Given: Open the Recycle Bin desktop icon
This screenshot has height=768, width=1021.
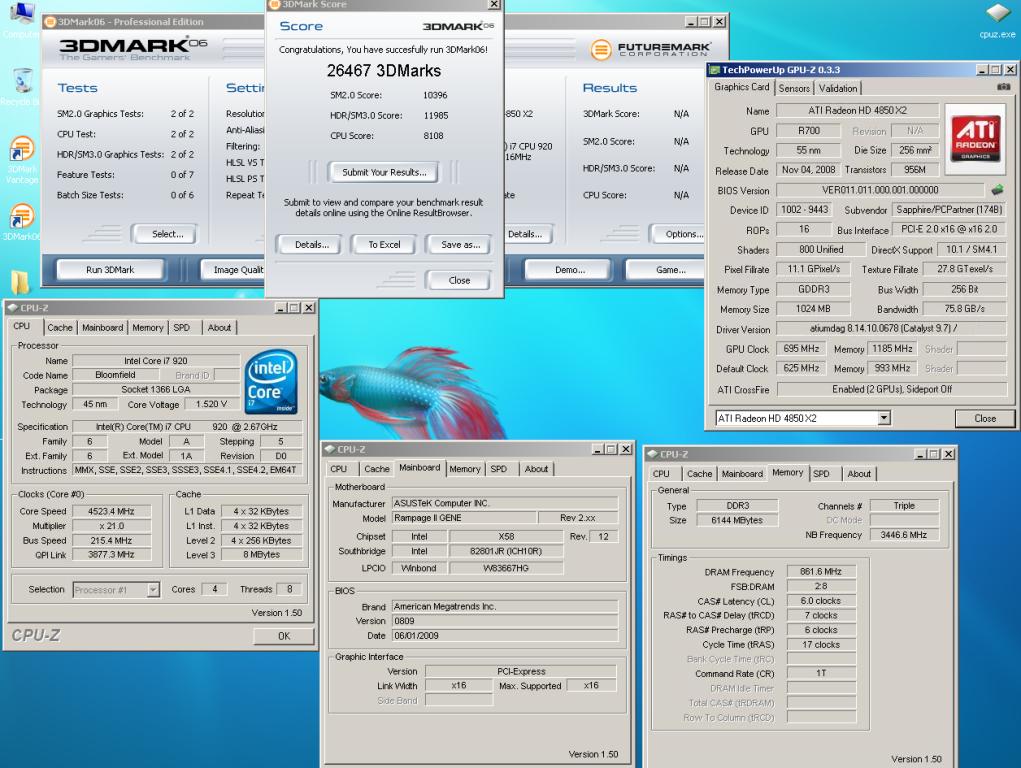Looking at the screenshot, I should tap(22, 85).
